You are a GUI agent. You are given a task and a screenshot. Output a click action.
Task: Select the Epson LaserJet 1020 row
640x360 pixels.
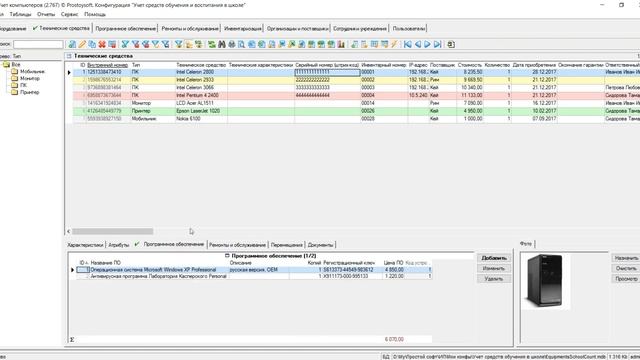point(356,111)
